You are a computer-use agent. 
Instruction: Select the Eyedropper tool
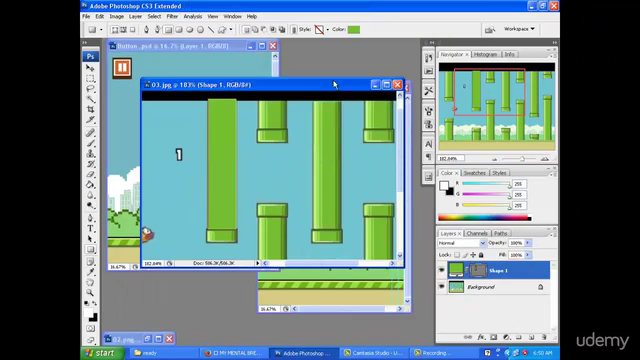[x=90, y=272]
